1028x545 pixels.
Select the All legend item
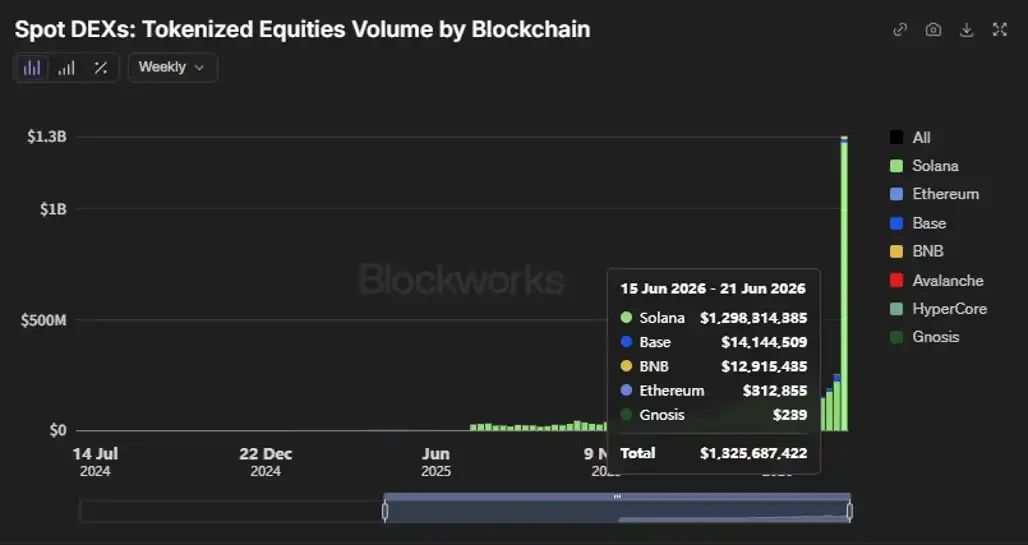click(x=910, y=138)
